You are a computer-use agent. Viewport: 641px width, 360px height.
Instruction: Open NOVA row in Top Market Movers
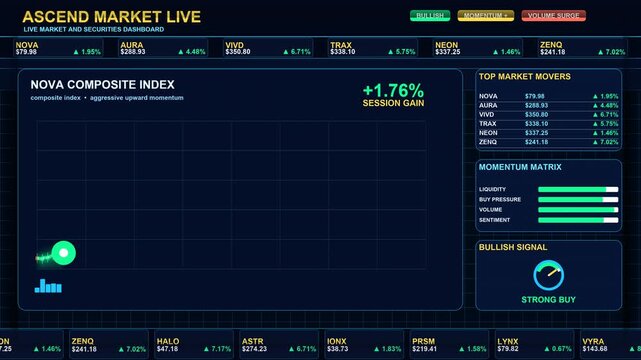click(549, 96)
